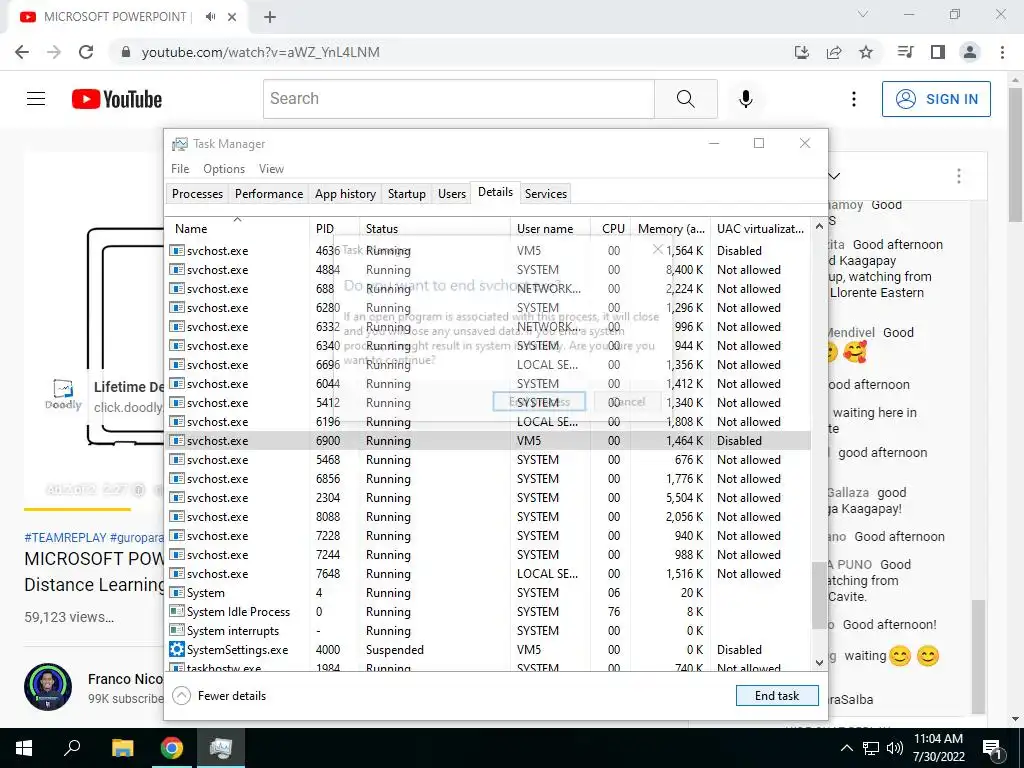Viewport: 1024px width, 768px height.
Task: Switch to the Performance tab
Action: tap(269, 194)
